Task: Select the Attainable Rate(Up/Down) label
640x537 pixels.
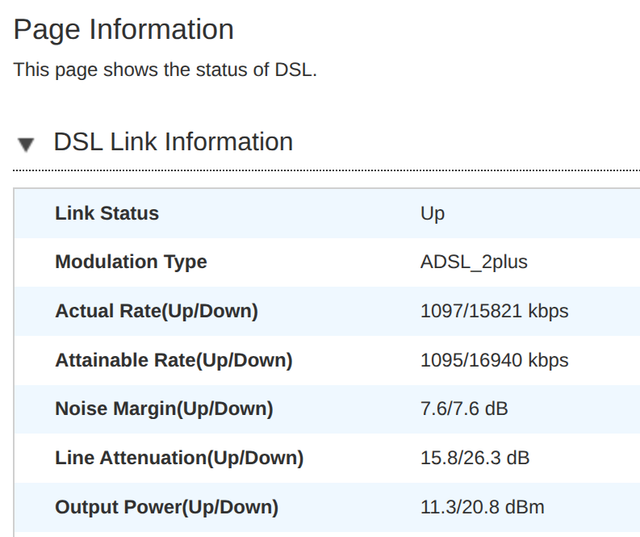Action: click(x=174, y=360)
